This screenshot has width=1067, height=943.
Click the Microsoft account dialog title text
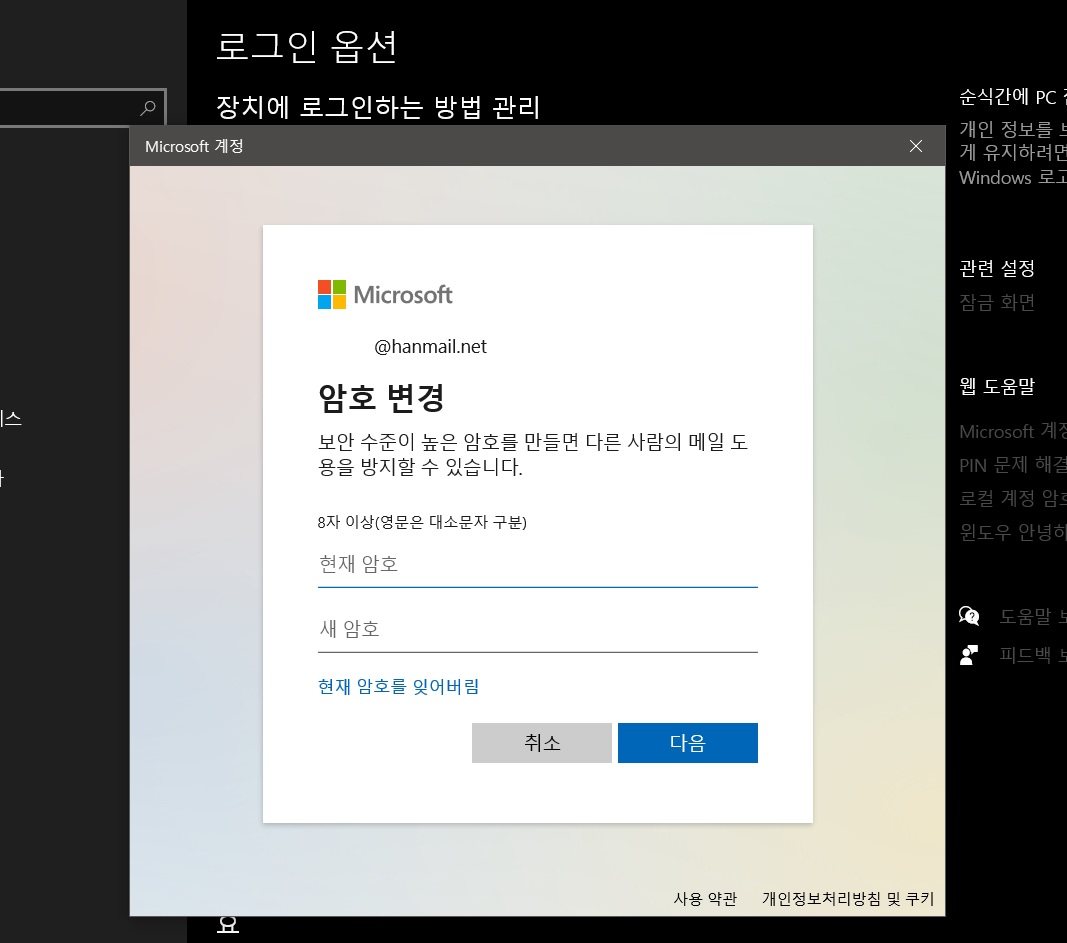[x=194, y=146]
